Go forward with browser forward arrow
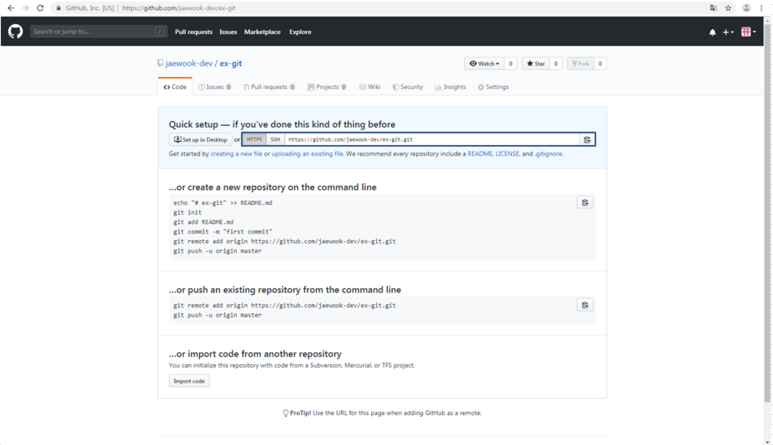This screenshot has height=445, width=773. 26,8
